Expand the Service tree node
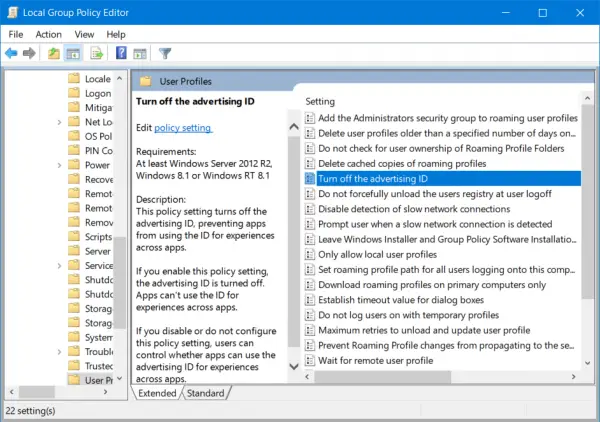Screen dimensions: 600x422 click(59, 266)
